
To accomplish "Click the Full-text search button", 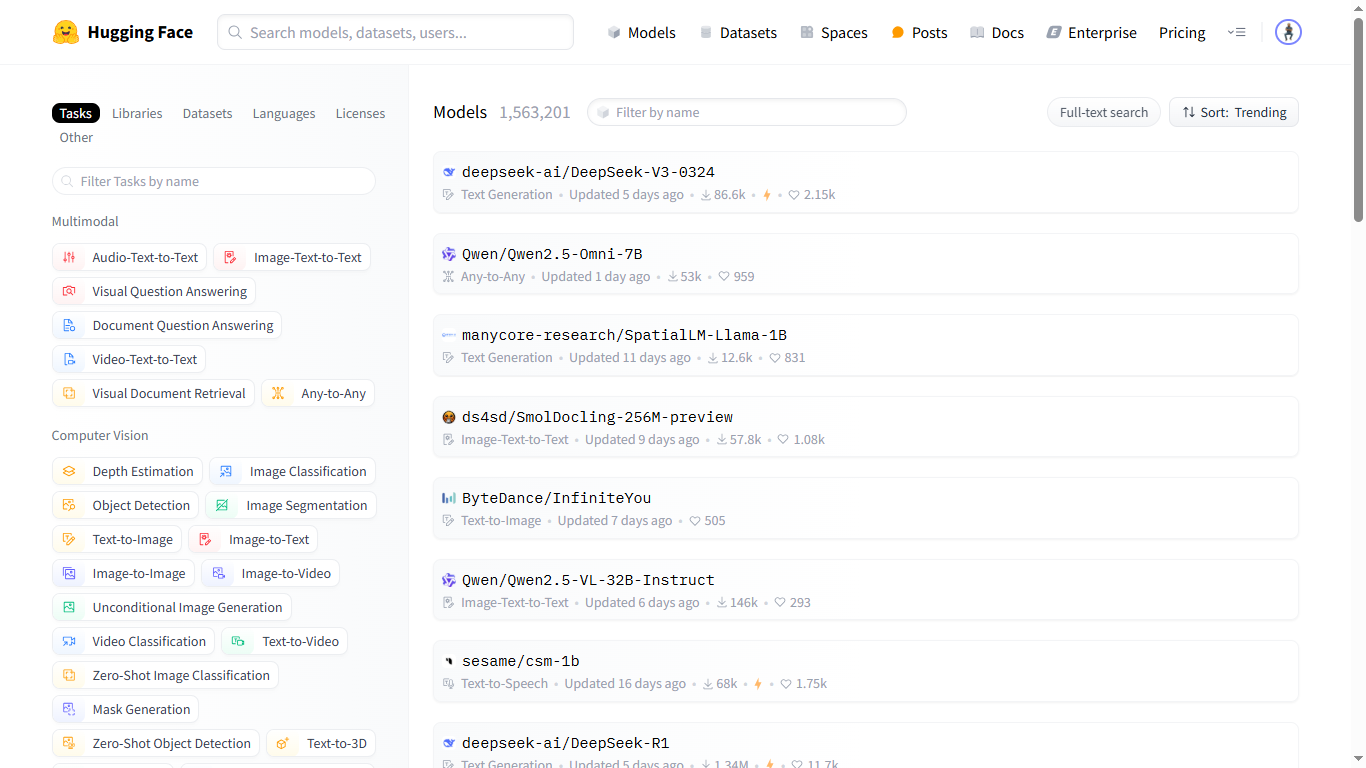I will click(1104, 112).
